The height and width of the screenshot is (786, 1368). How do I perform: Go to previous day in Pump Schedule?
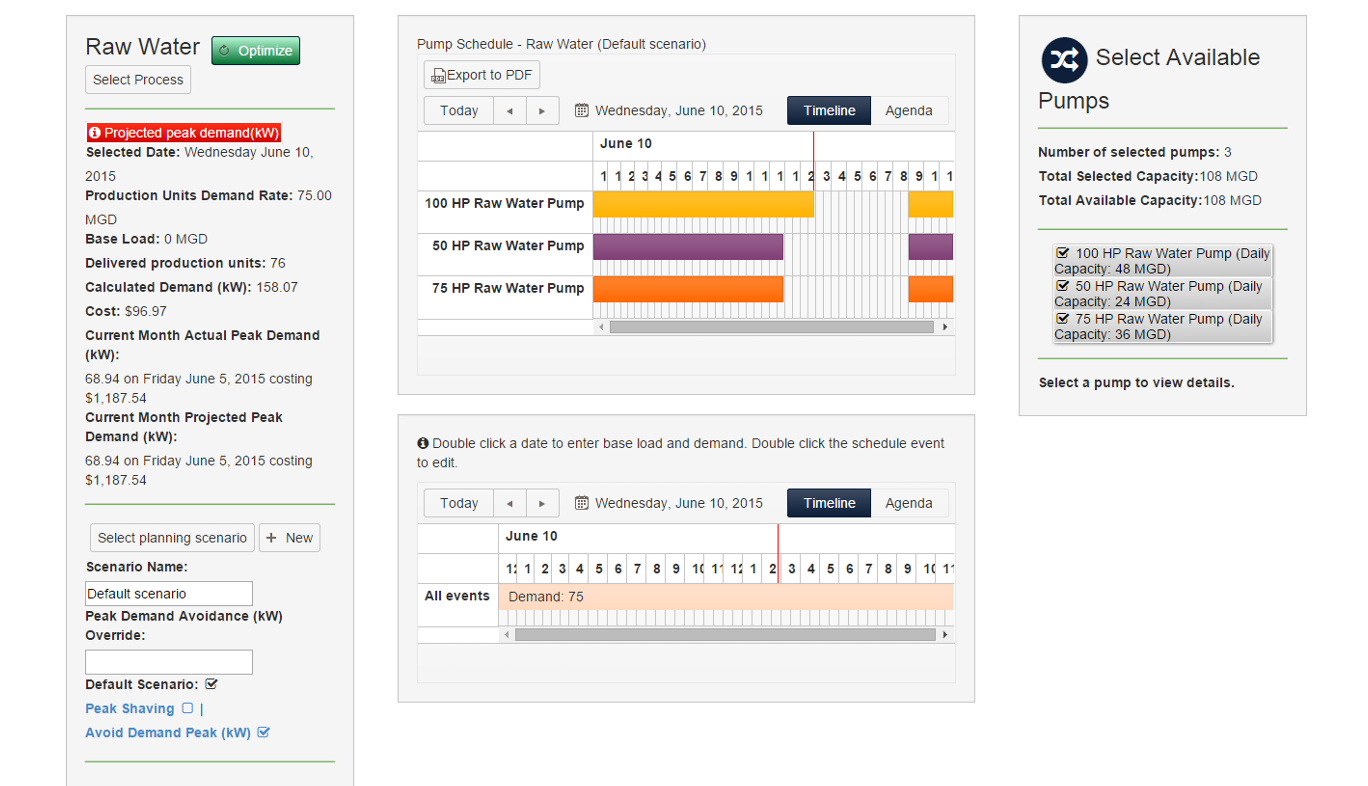coord(510,111)
